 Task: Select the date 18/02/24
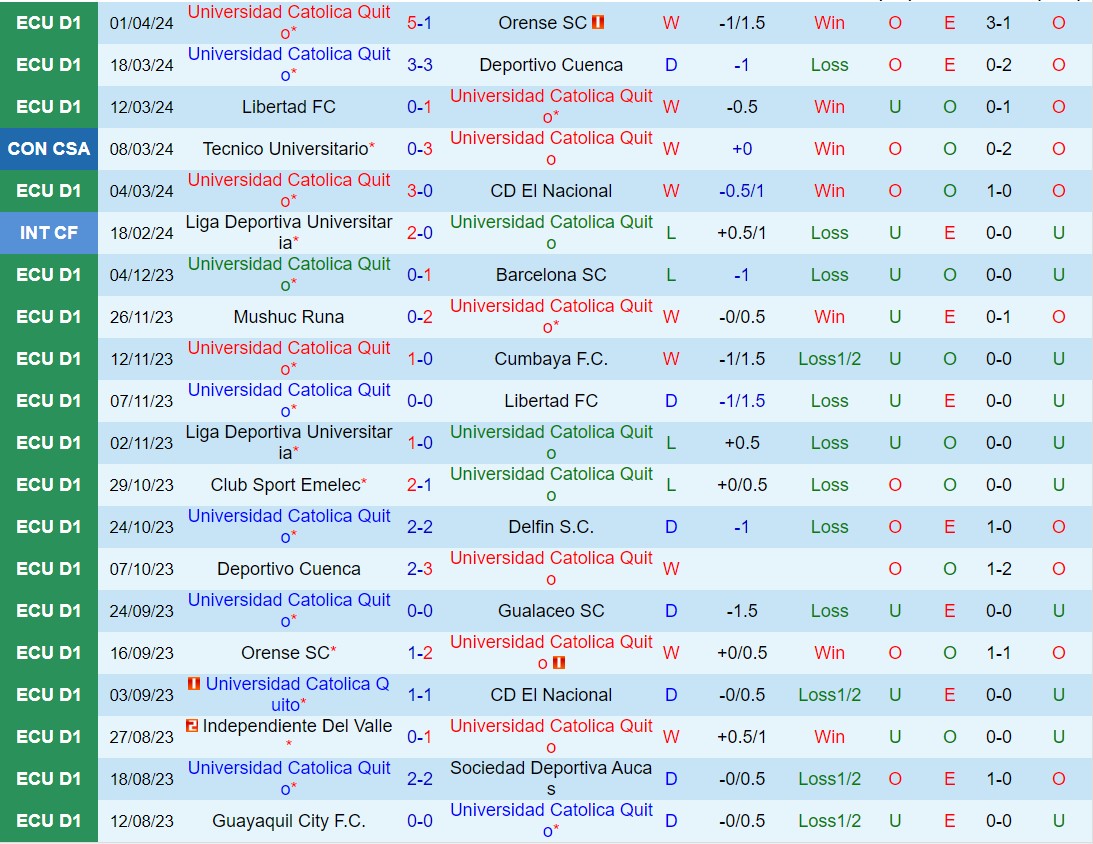(142, 233)
